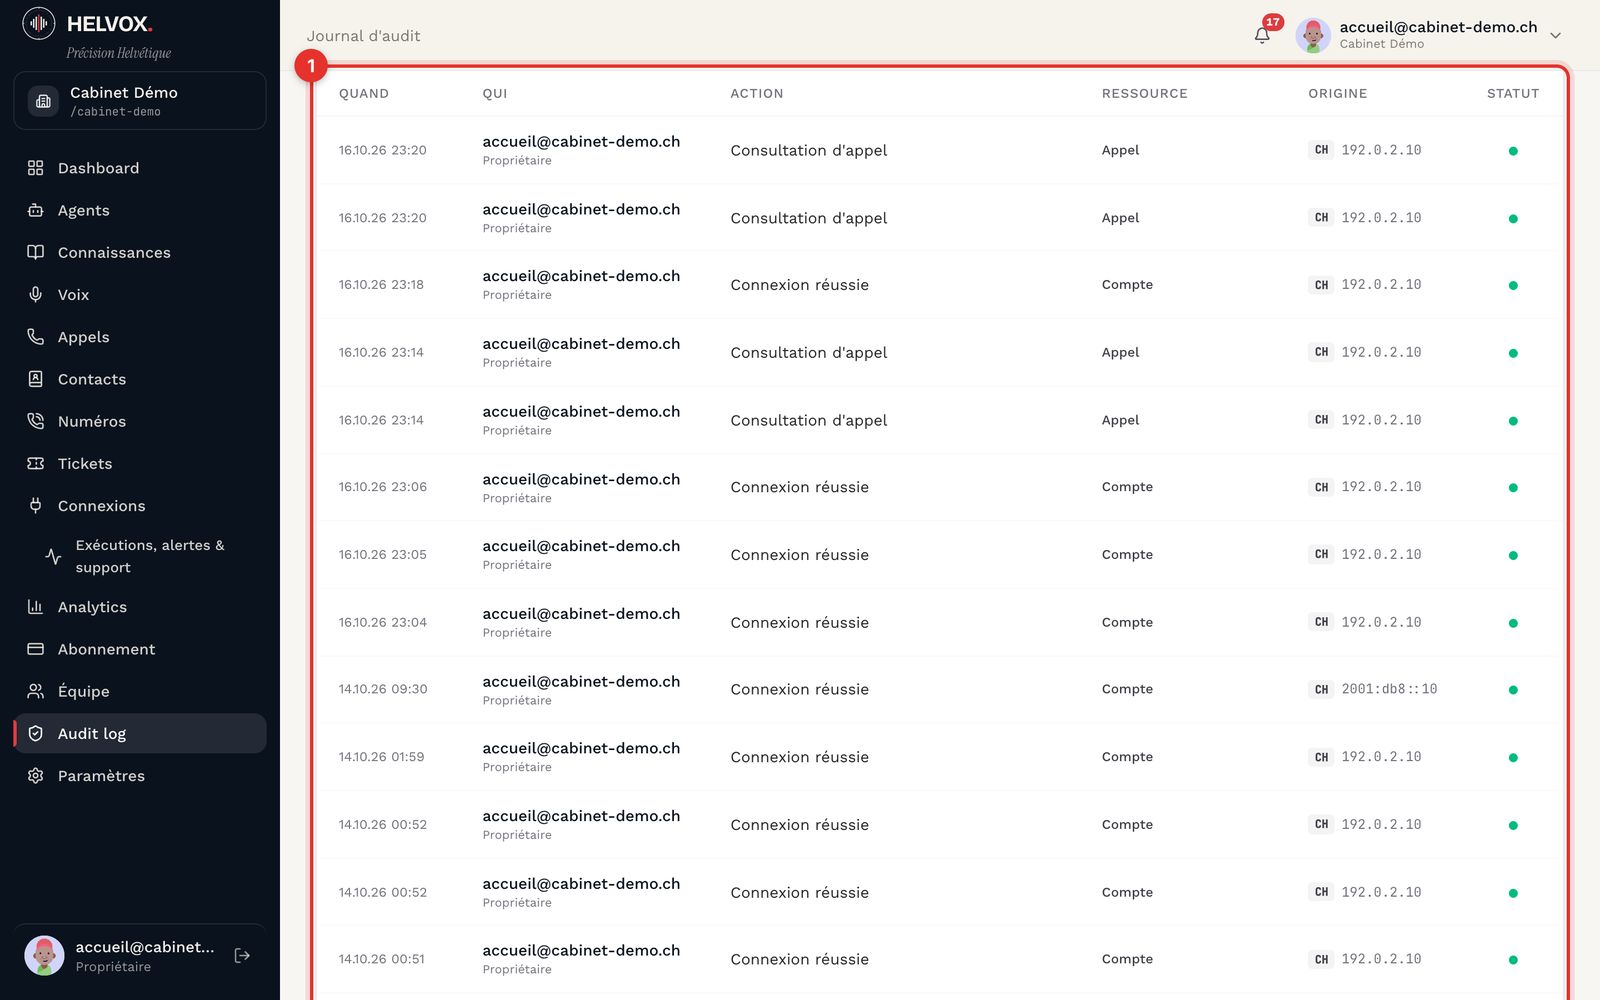Click the Helvox logo icon

pos(39,23)
